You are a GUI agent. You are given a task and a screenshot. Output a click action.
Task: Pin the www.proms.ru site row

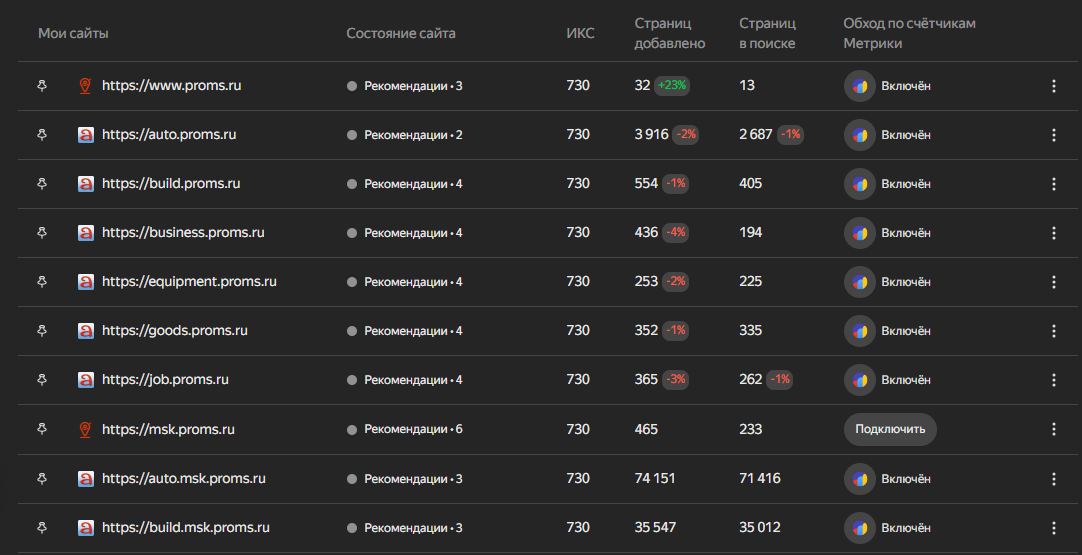coord(42,86)
